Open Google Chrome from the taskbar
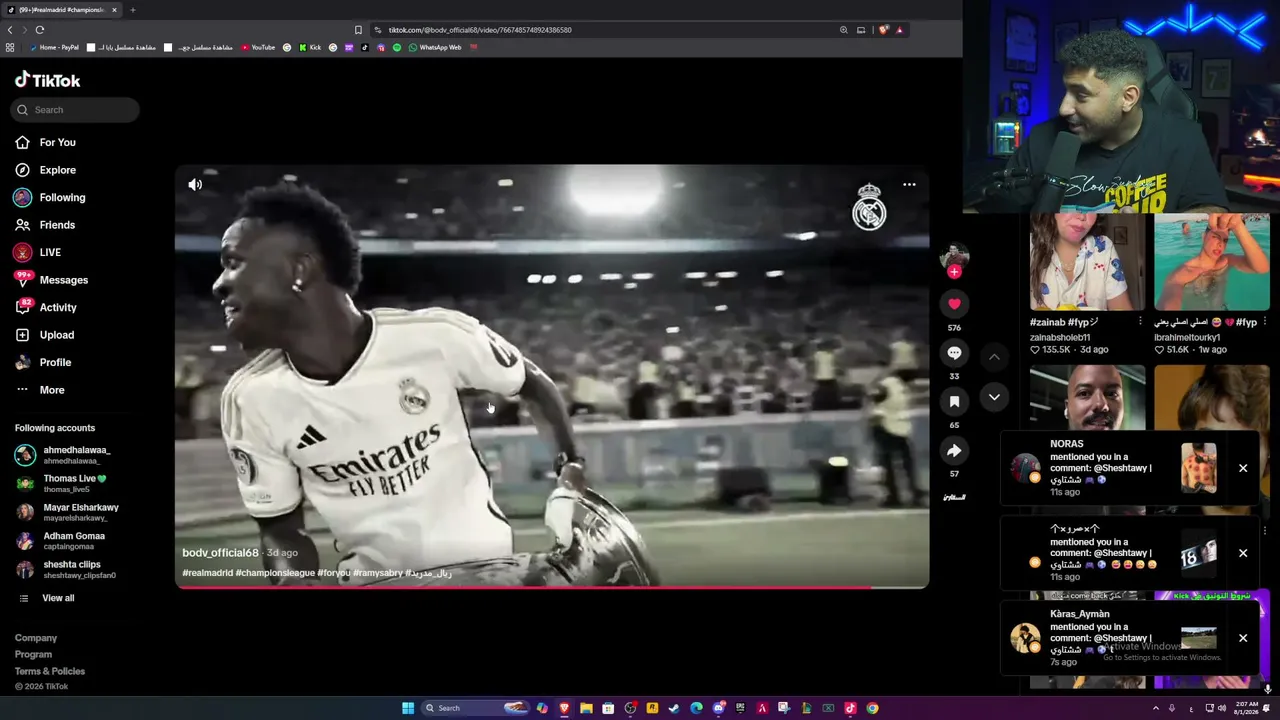 pyautogui.click(x=872, y=708)
